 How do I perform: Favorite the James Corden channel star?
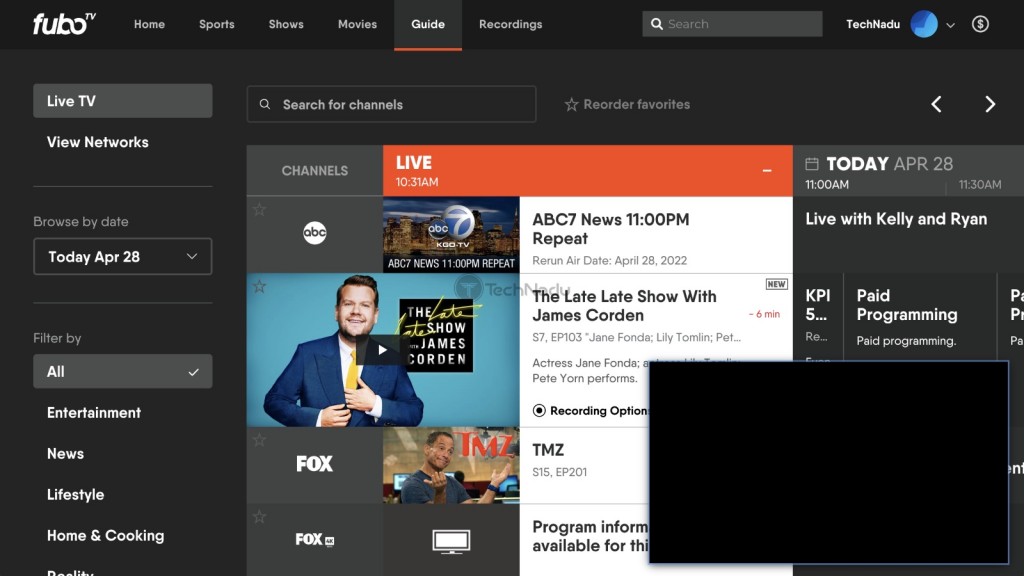[259, 286]
